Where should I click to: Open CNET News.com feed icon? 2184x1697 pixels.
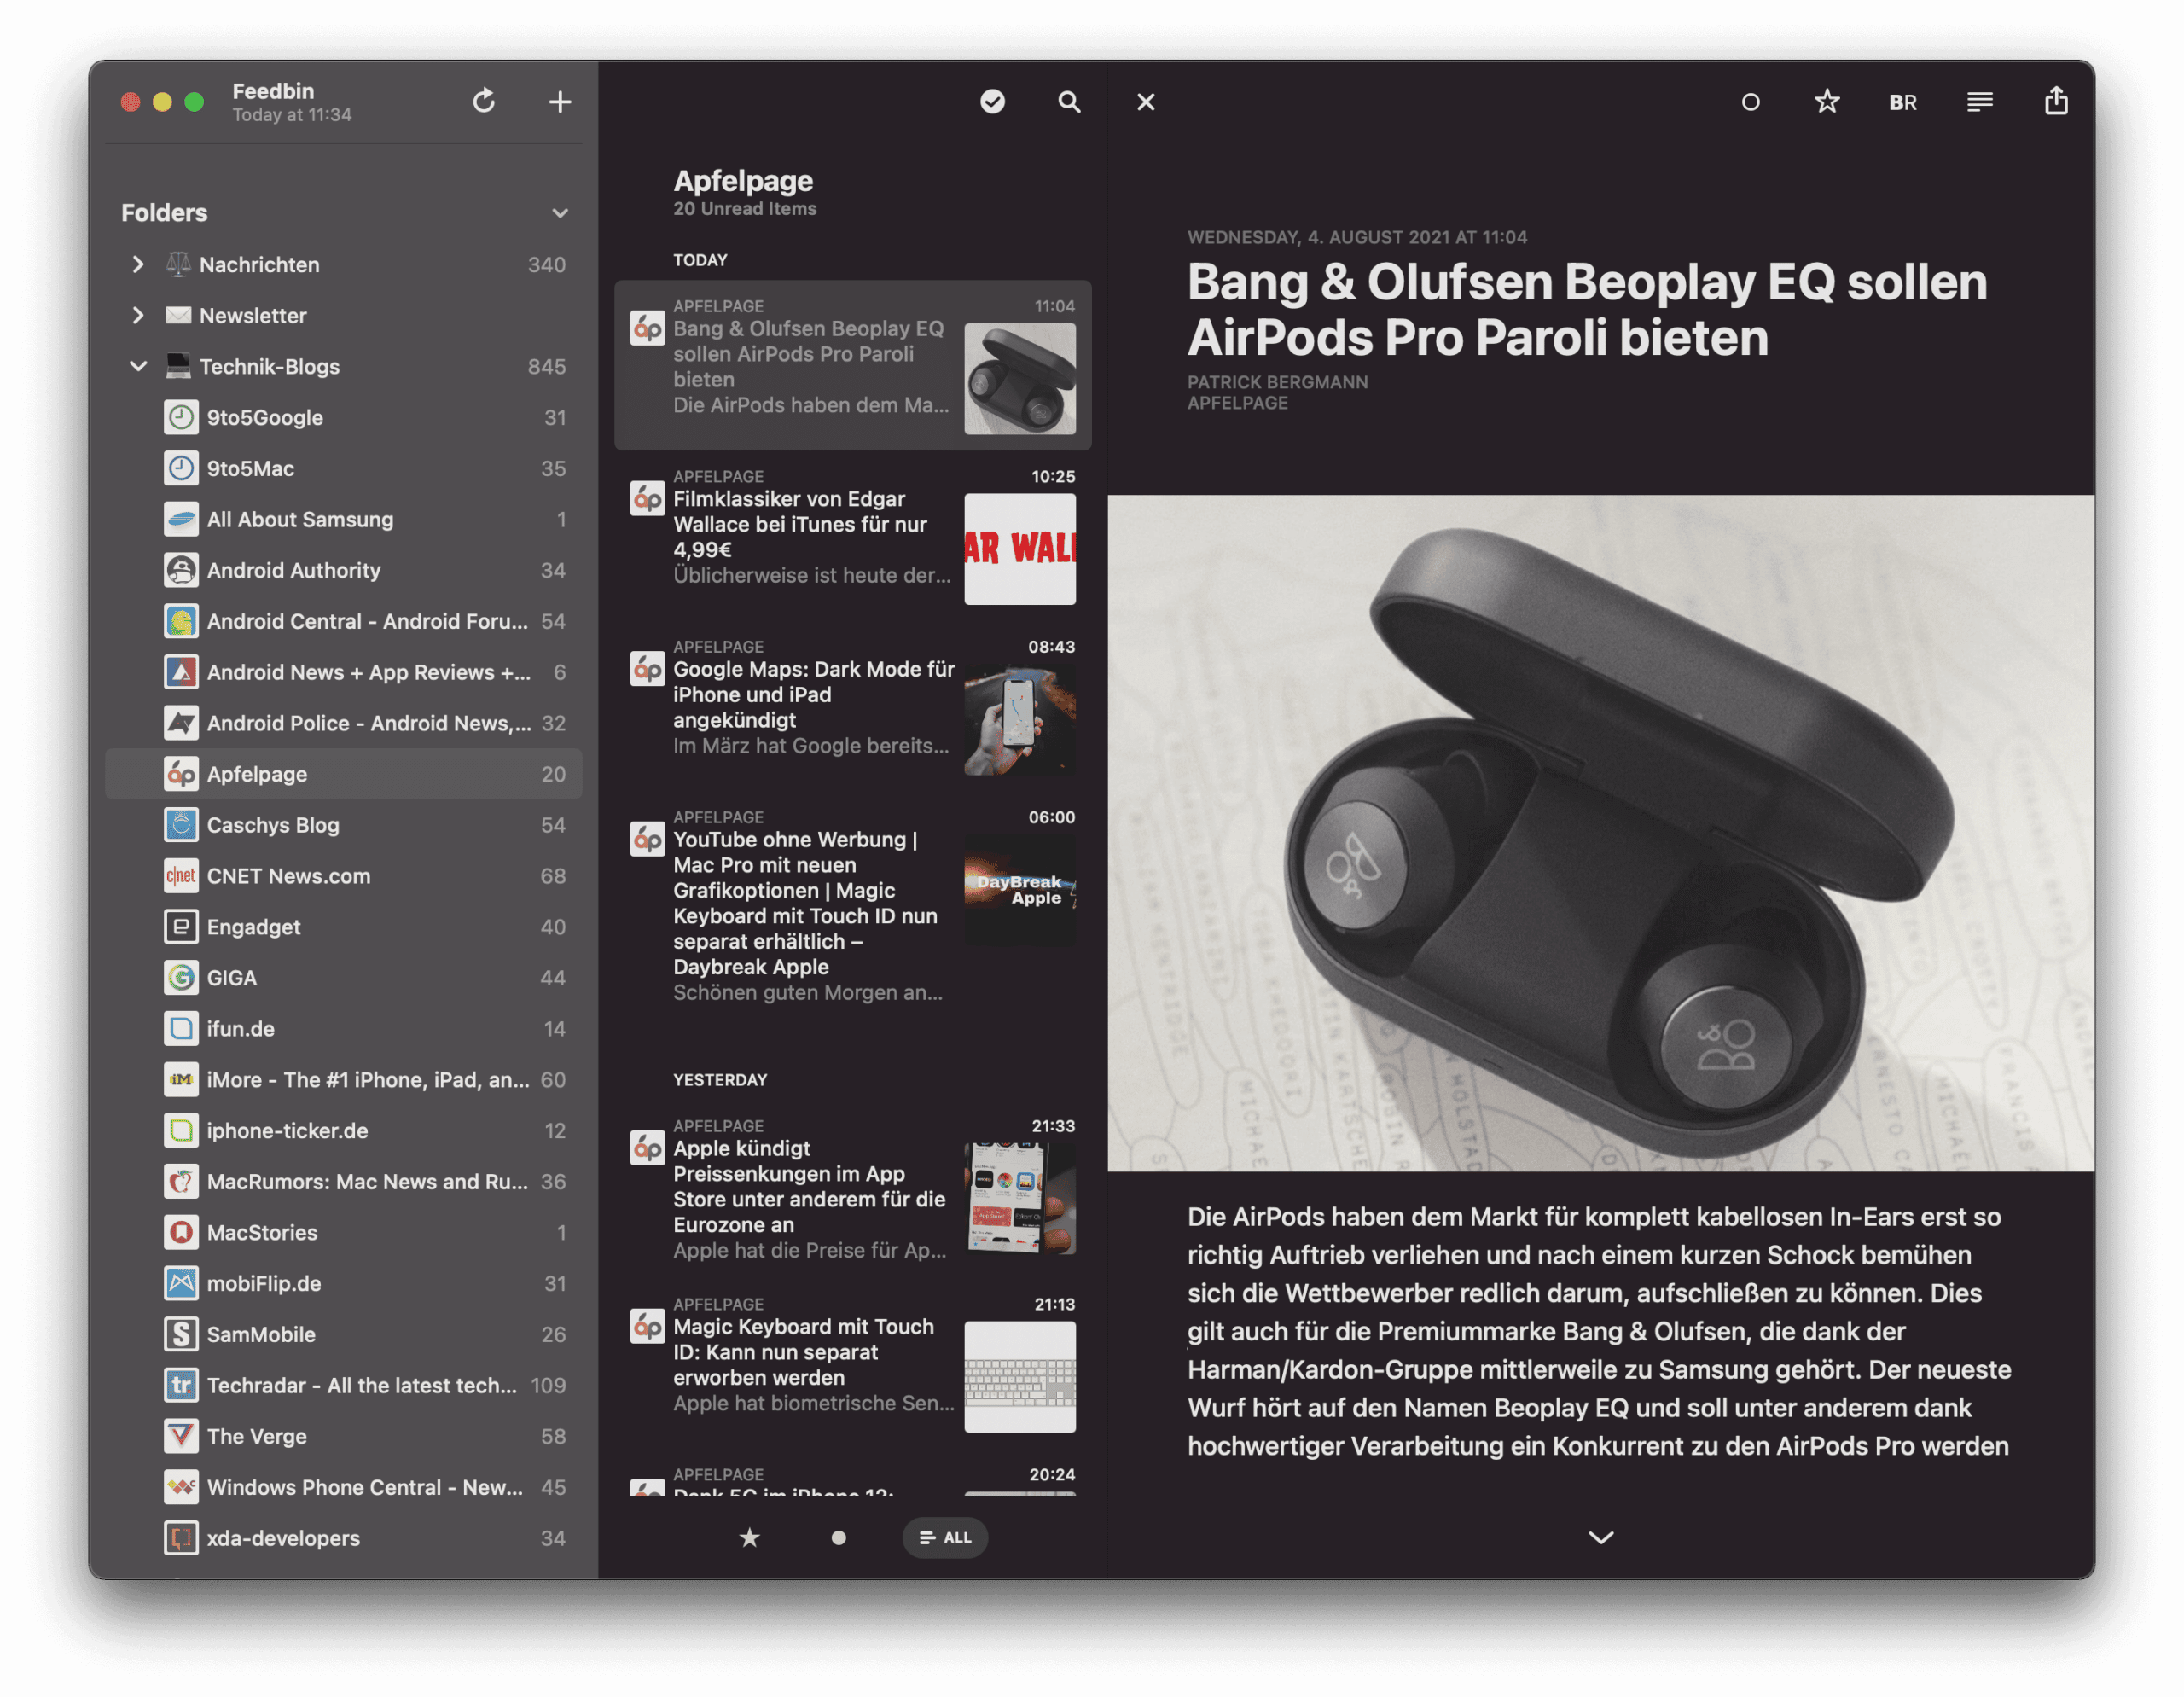(x=181, y=876)
